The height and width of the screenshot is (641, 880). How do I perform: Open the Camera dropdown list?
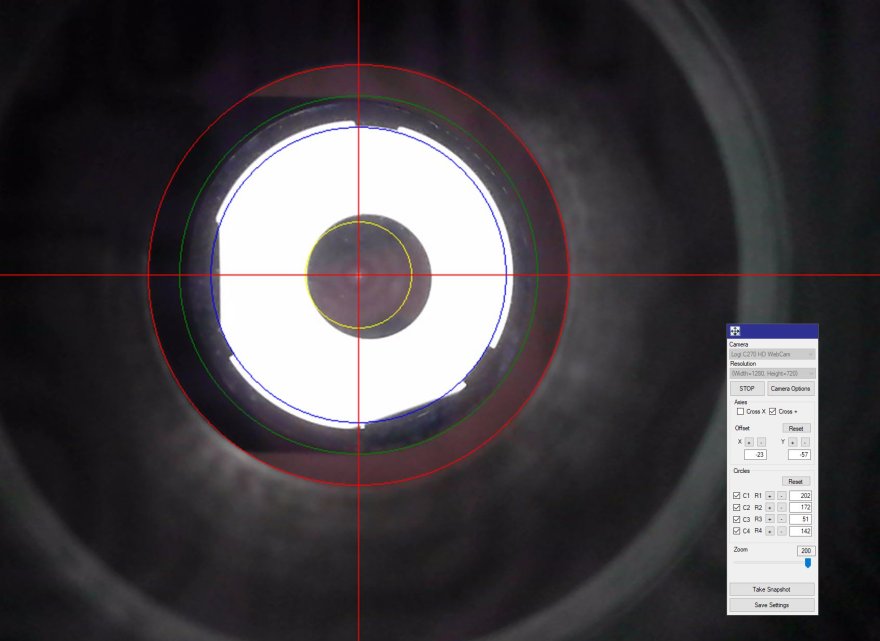pyautogui.click(x=772, y=354)
